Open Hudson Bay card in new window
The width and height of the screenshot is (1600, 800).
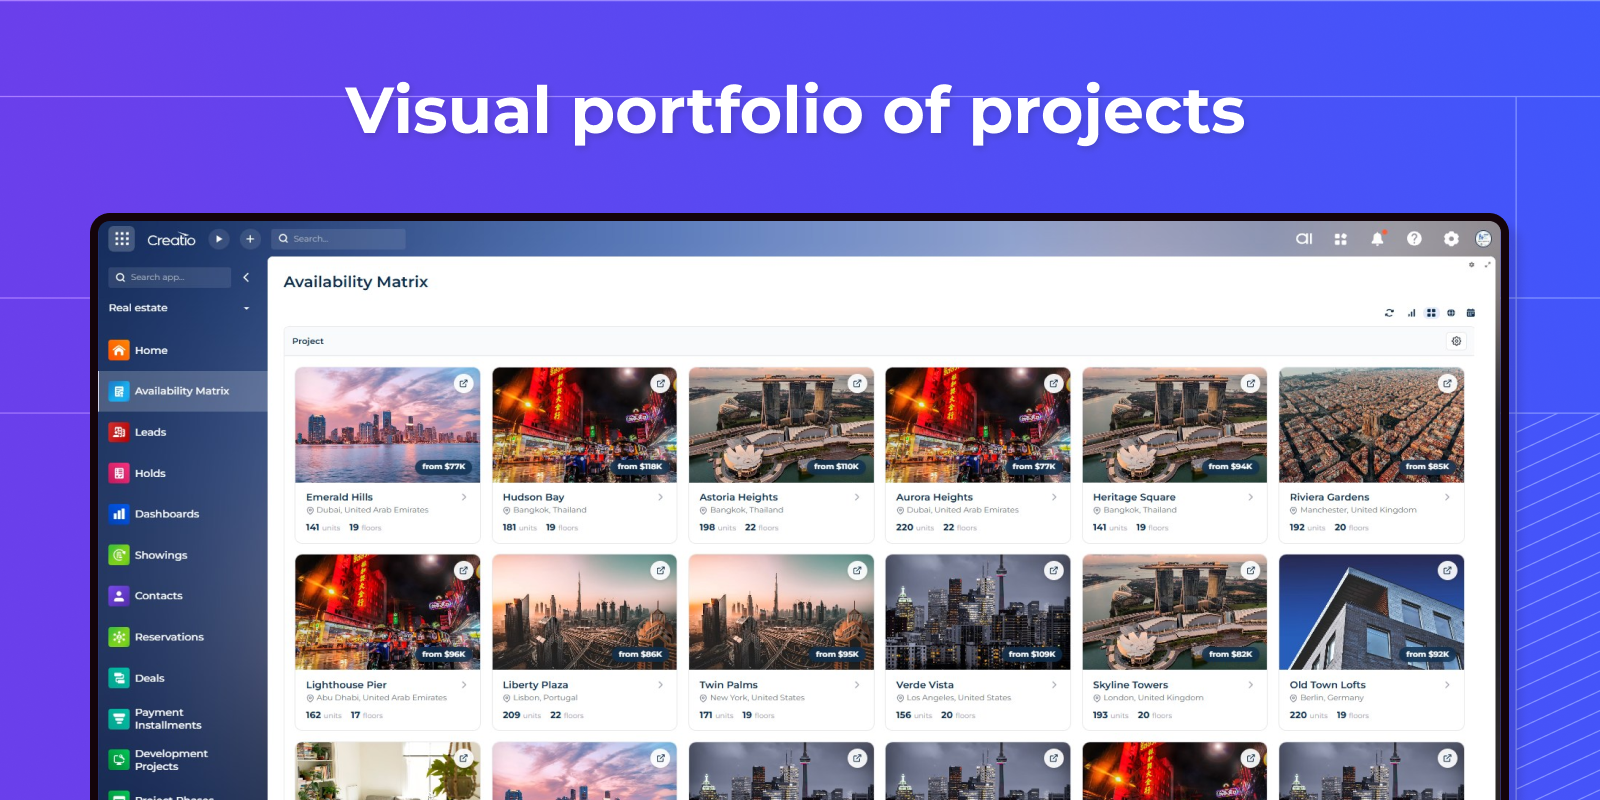pos(660,383)
